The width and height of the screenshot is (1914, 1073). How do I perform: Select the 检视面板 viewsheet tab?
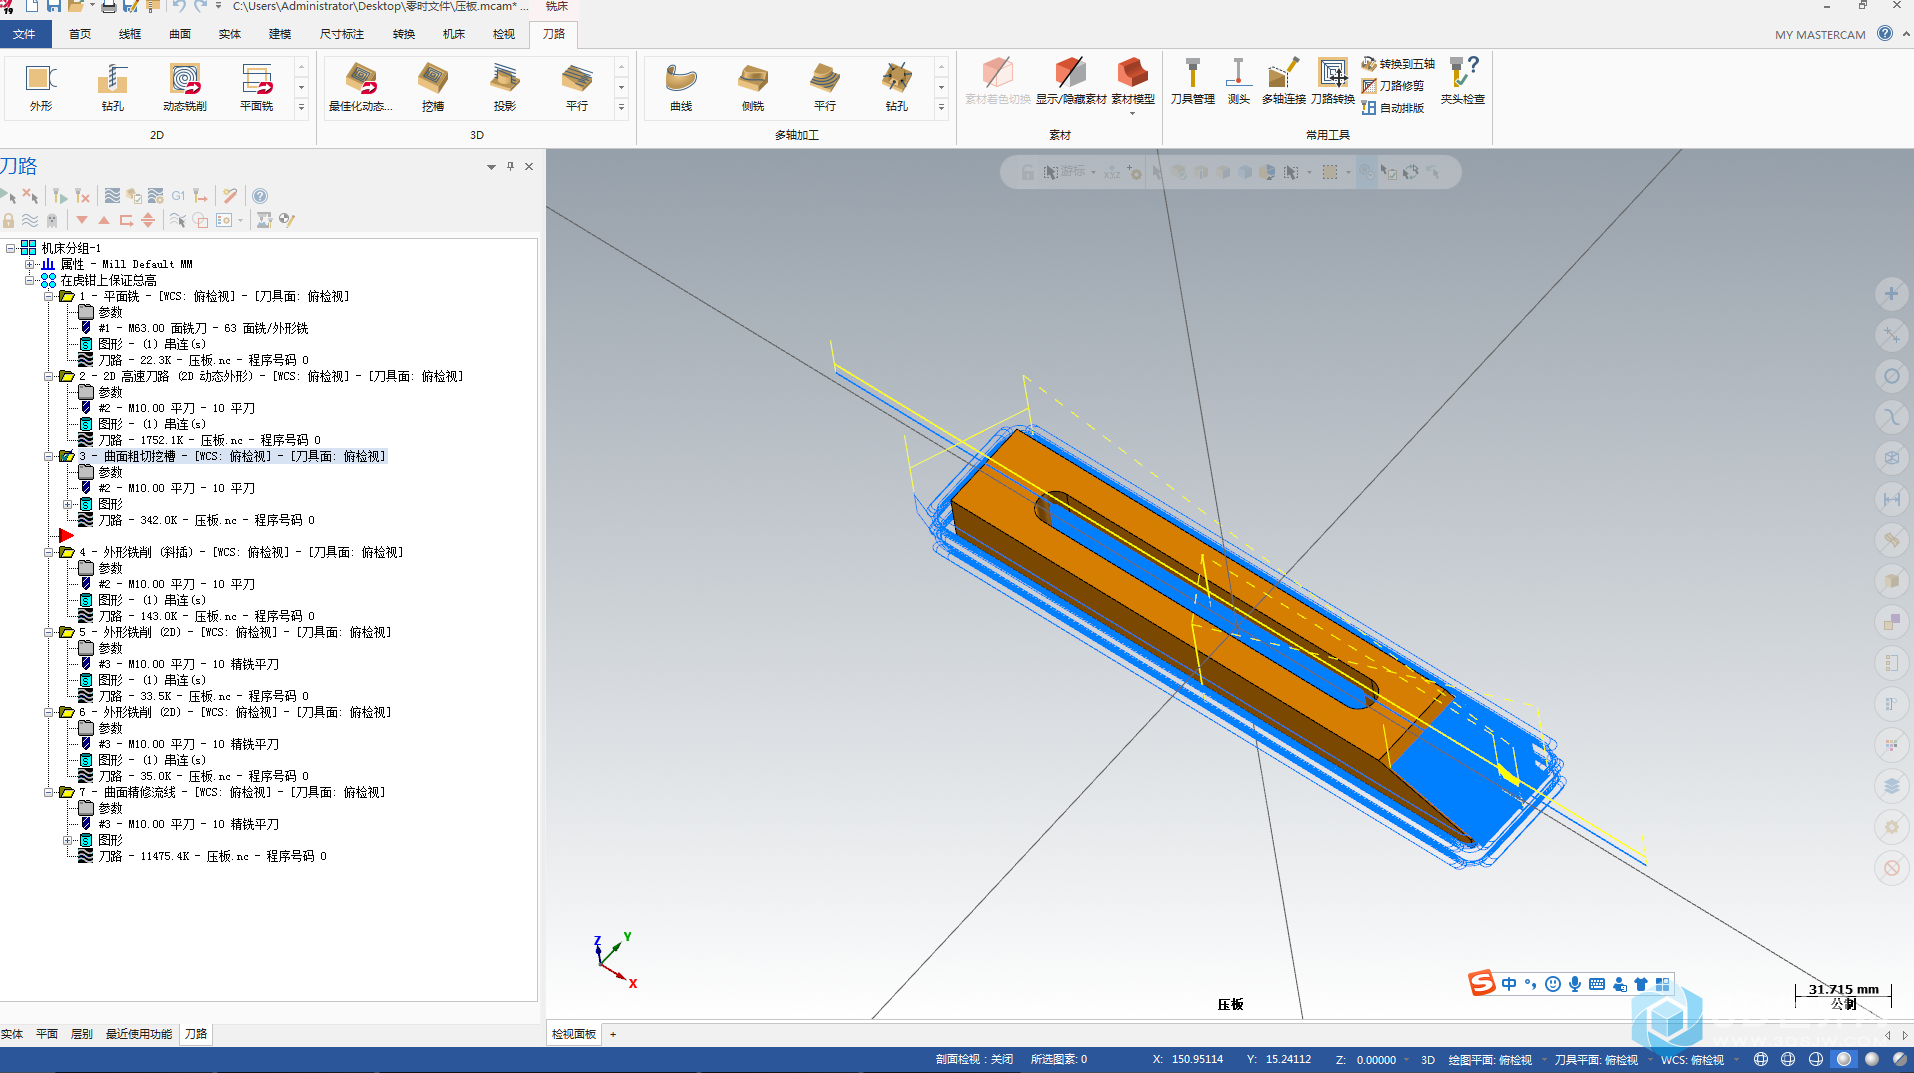[x=574, y=1034]
